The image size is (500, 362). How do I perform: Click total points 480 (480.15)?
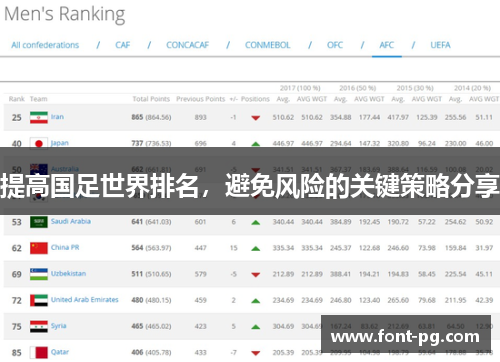[x=151, y=300]
